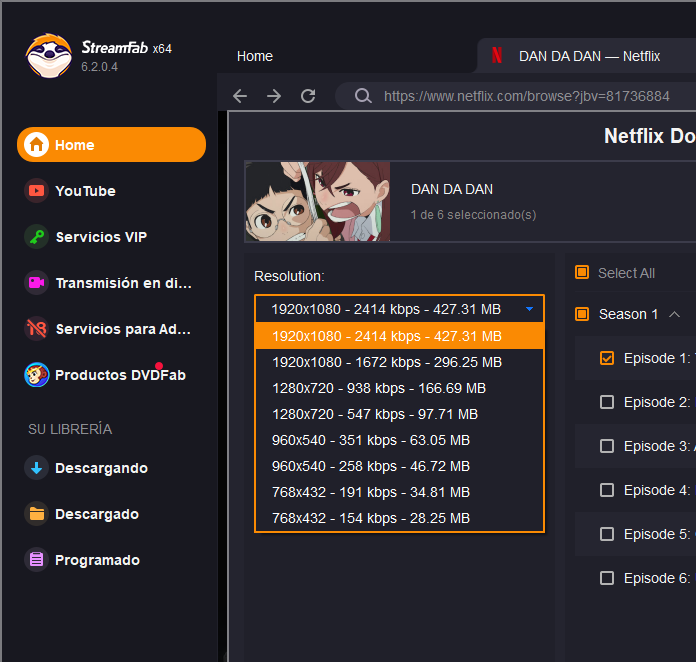Click the Servicios para Ad... crossed icon
This screenshot has height=662, width=696.
coord(36,329)
